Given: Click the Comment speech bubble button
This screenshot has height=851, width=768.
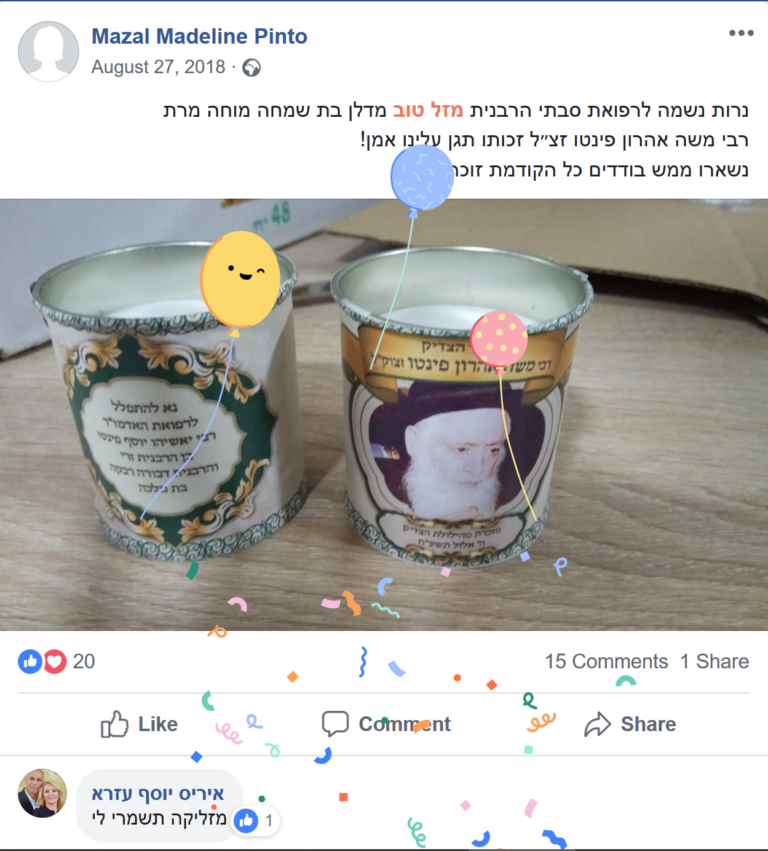Looking at the screenshot, I should coord(386,724).
